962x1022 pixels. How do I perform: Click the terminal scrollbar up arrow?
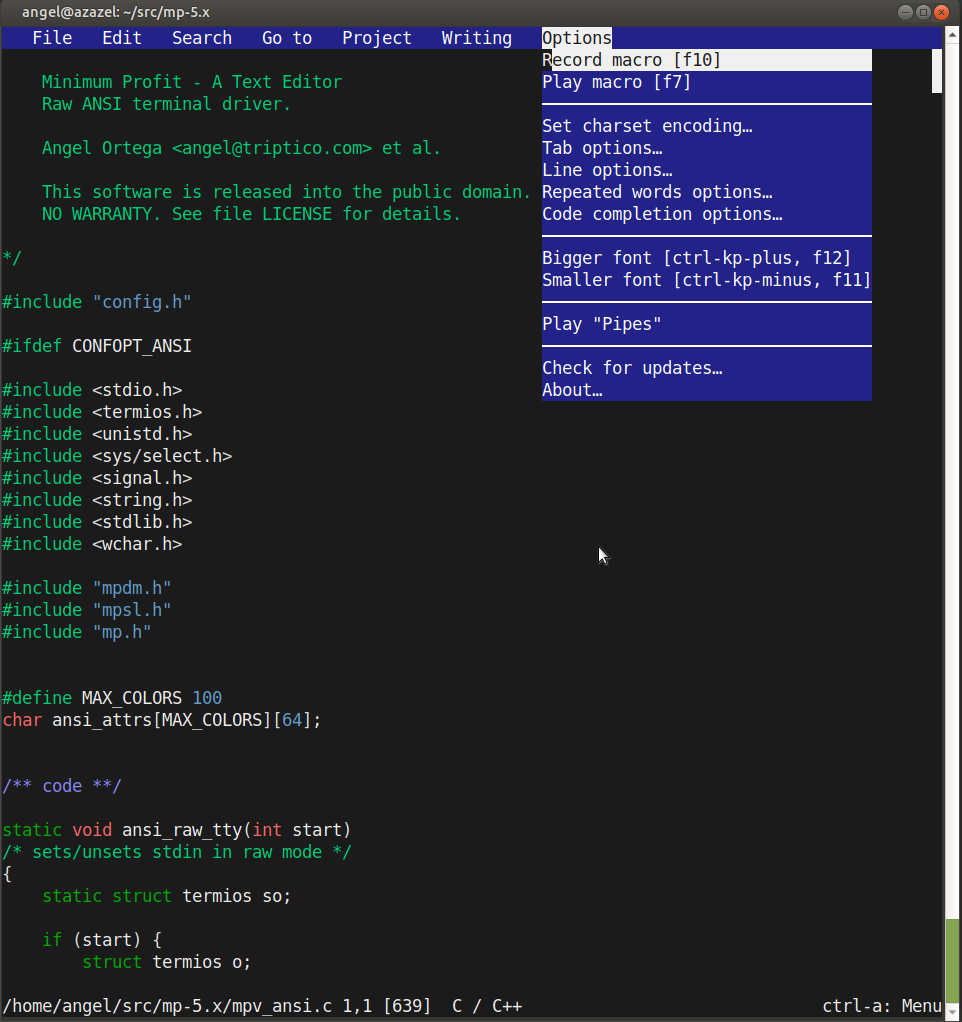953,34
